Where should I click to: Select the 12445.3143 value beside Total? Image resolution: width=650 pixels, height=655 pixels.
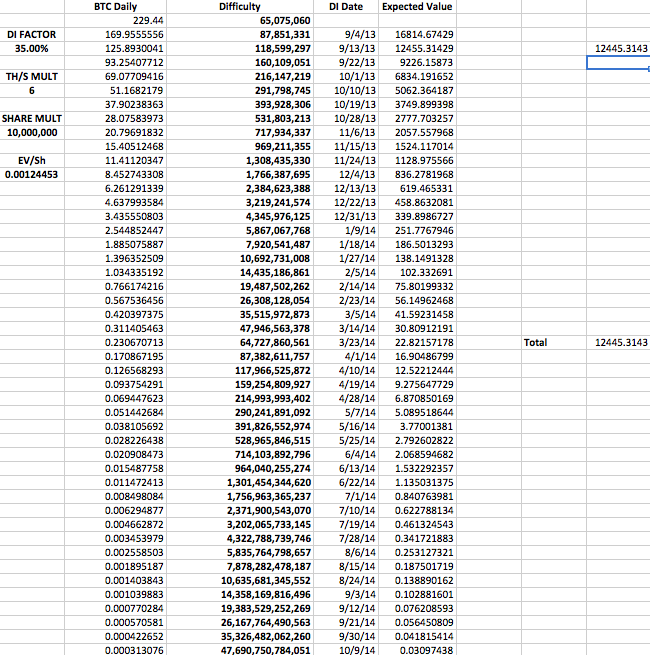(618, 343)
